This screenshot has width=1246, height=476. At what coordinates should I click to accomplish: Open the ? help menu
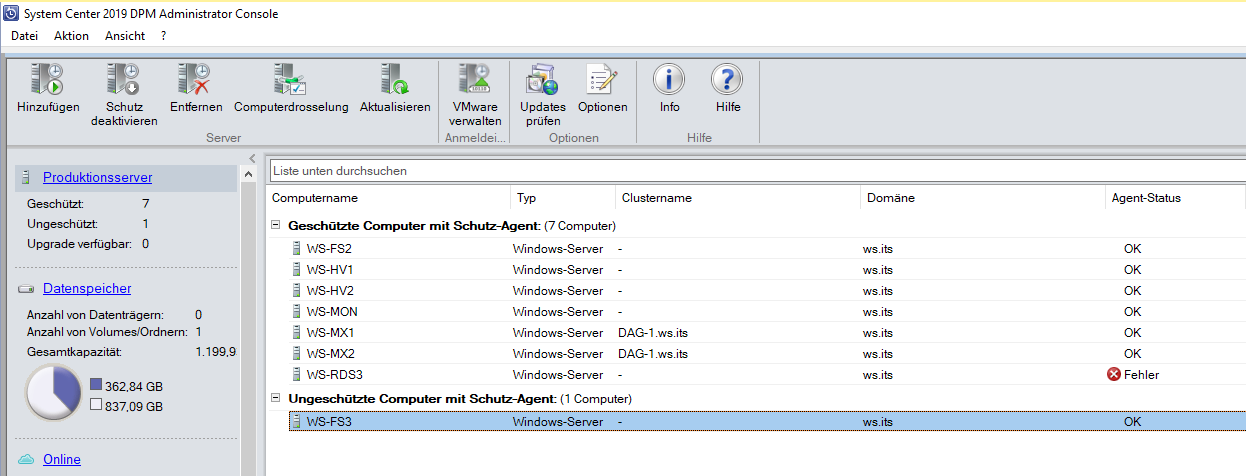163,36
